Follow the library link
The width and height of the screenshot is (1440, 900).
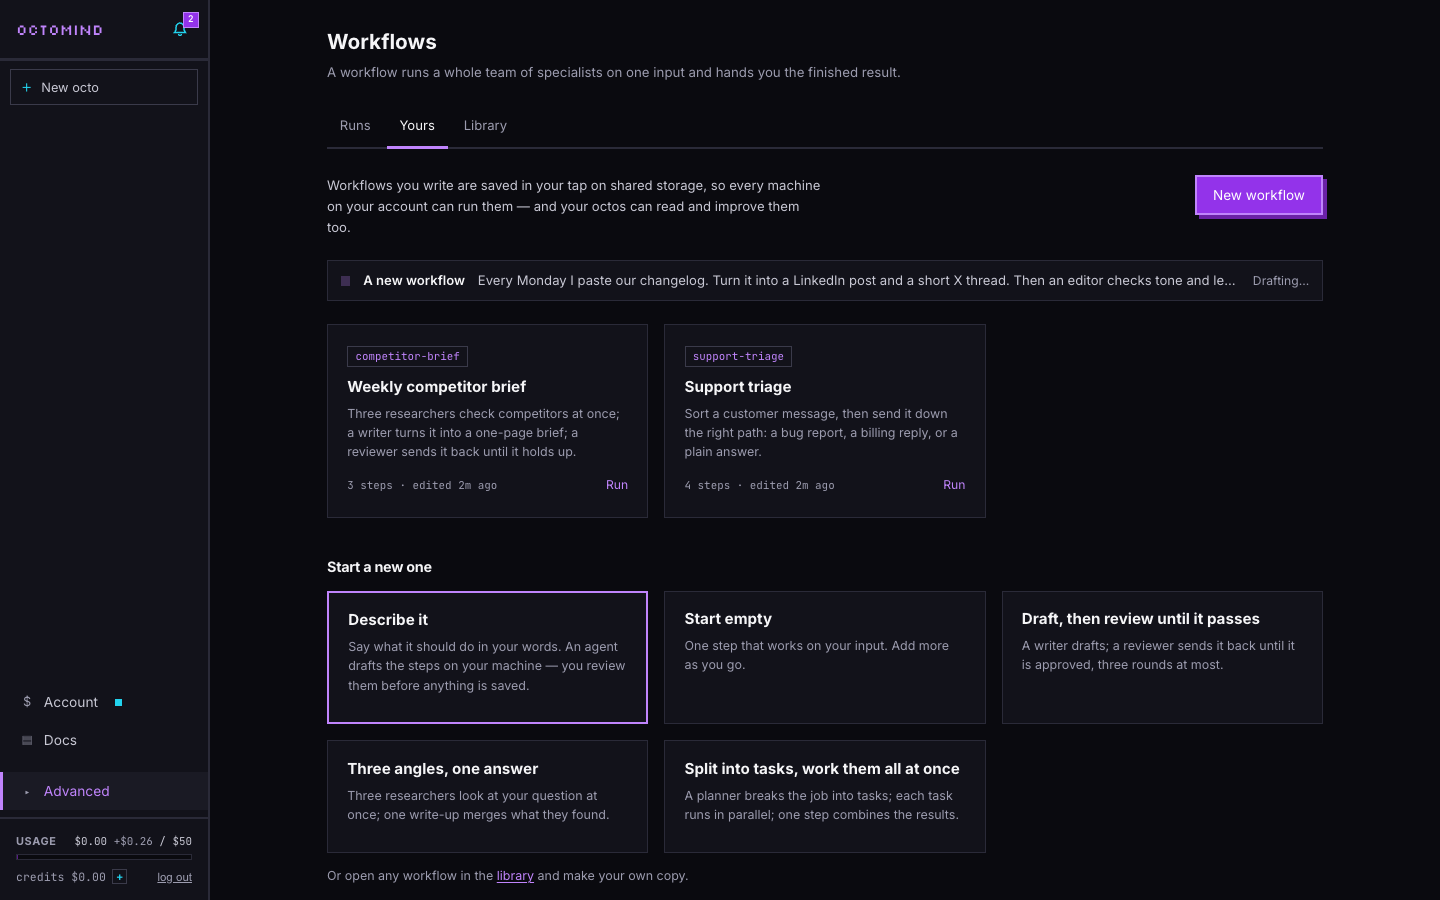tap(515, 876)
